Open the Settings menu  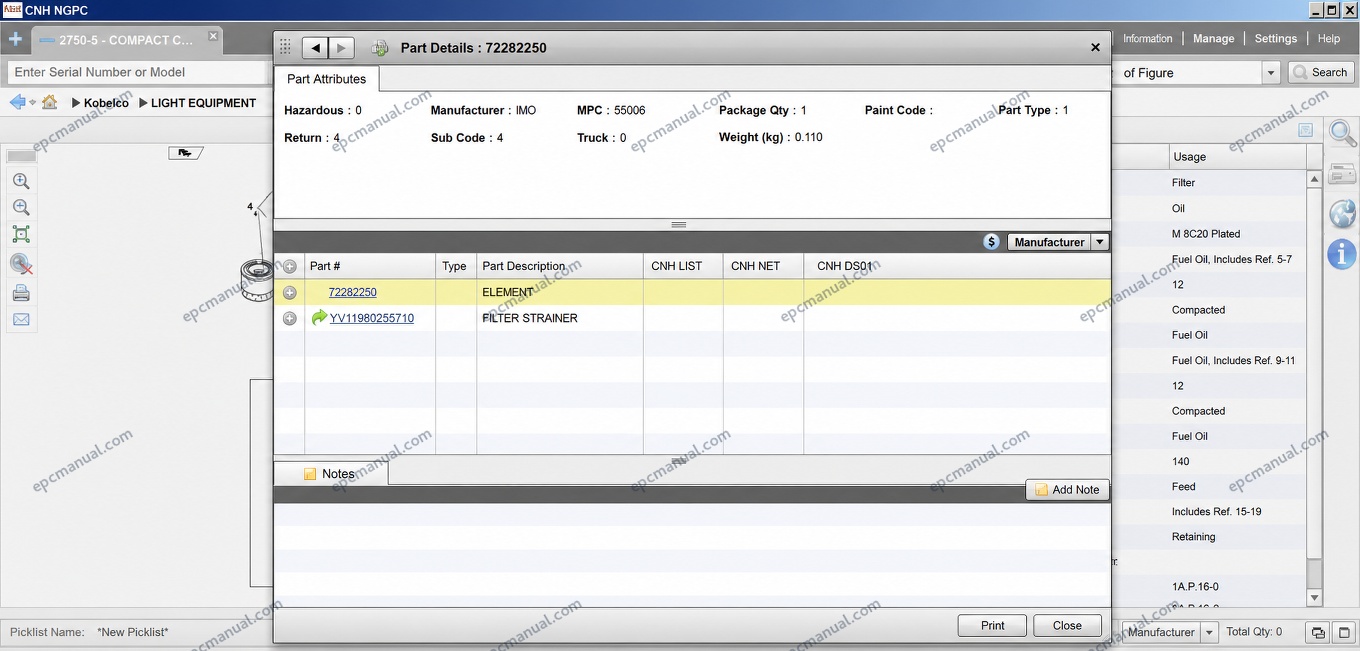(1275, 39)
